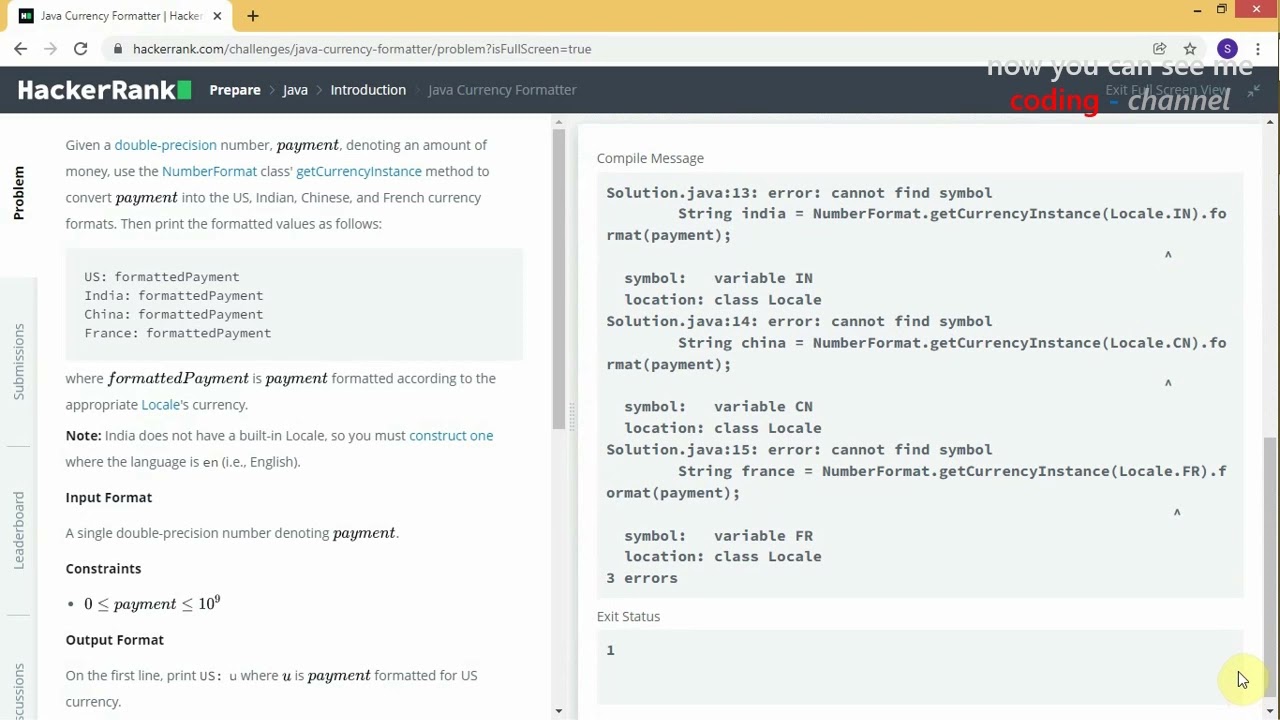Click the site info icon beside URL
The width and height of the screenshot is (1280, 720).
[118, 49]
